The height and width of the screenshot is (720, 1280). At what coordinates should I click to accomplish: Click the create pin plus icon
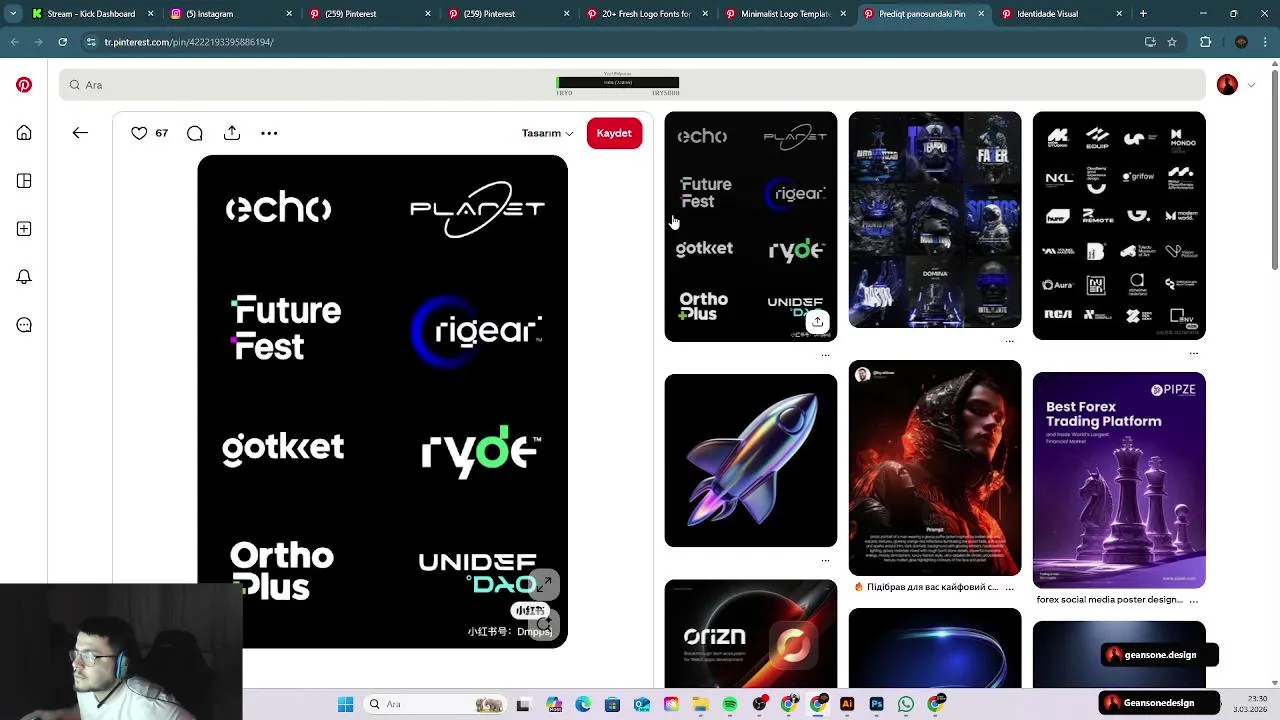click(24, 229)
